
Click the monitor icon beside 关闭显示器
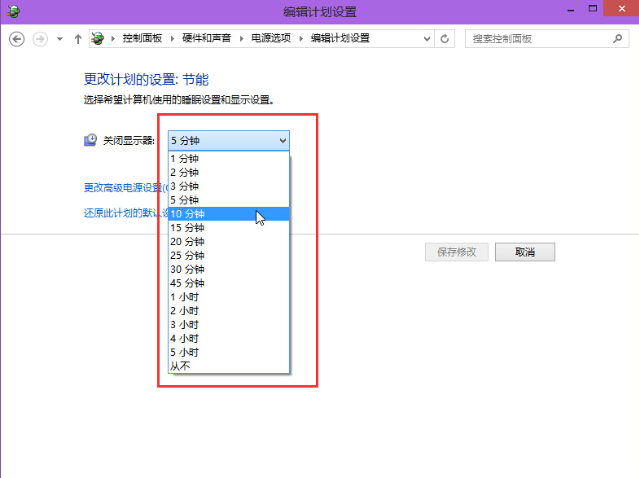click(91, 141)
